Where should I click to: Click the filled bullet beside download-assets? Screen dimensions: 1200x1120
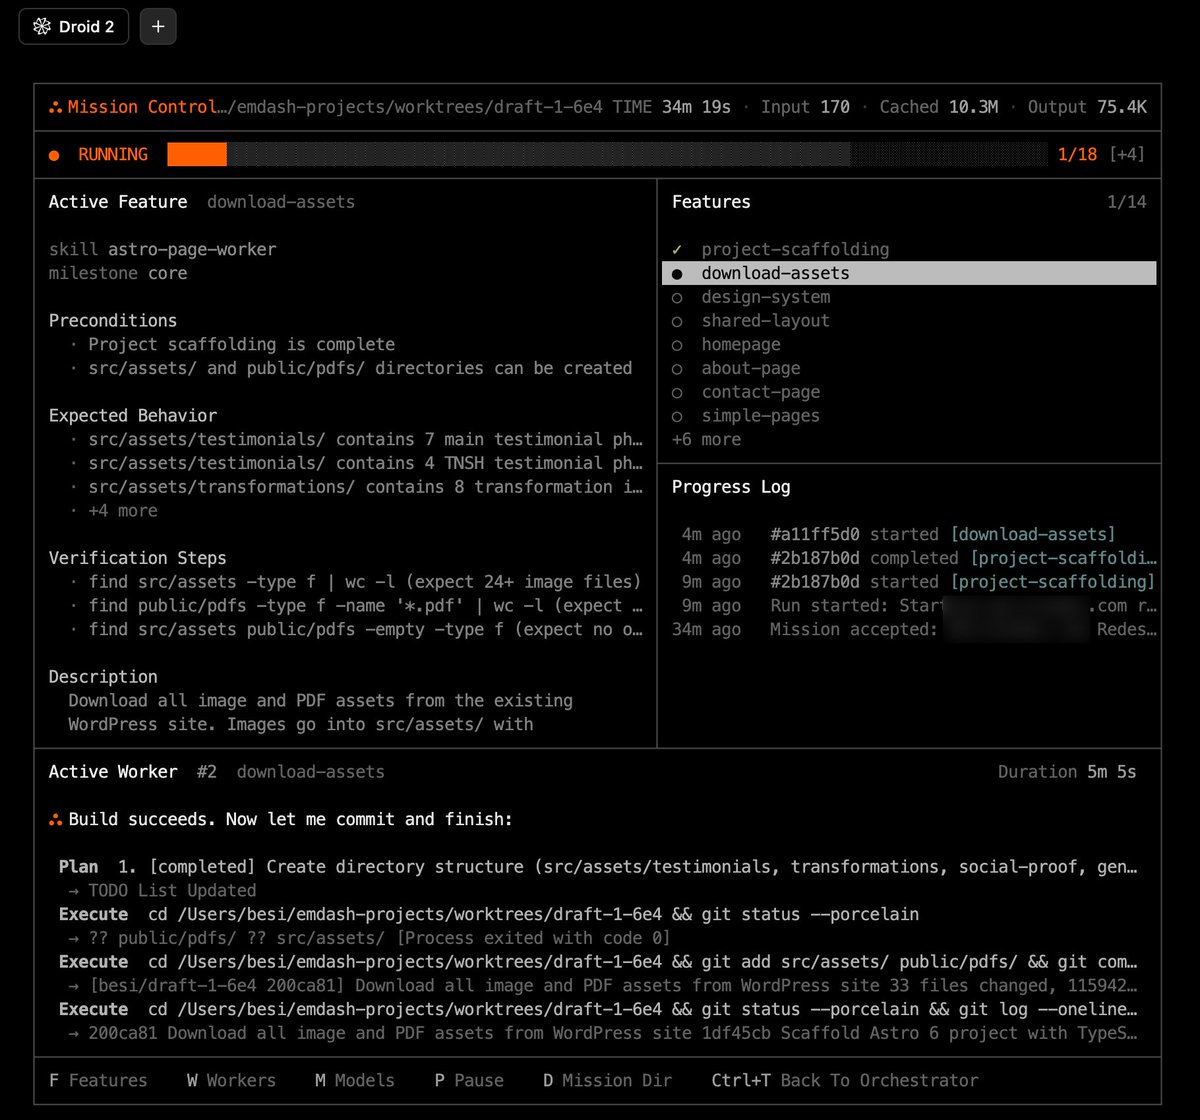[x=677, y=273]
